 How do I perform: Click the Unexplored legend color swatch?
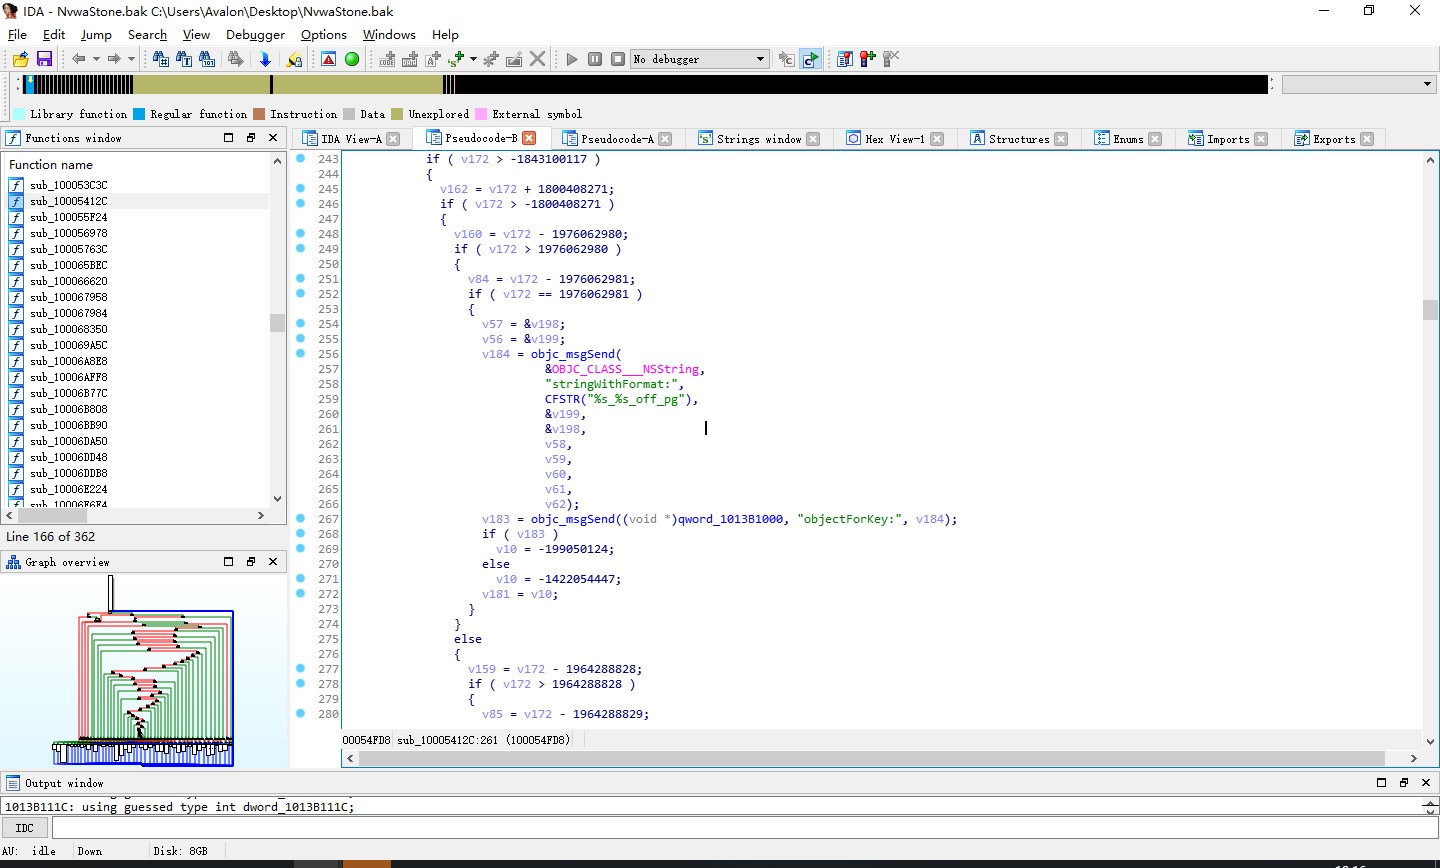(x=397, y=114)
